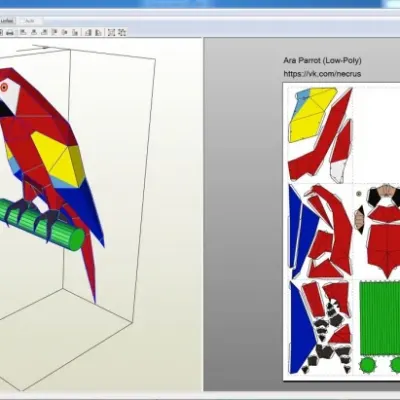Click the align-left icon after the printer
Viewport: 400px width, 400px height.
point(23,32)
